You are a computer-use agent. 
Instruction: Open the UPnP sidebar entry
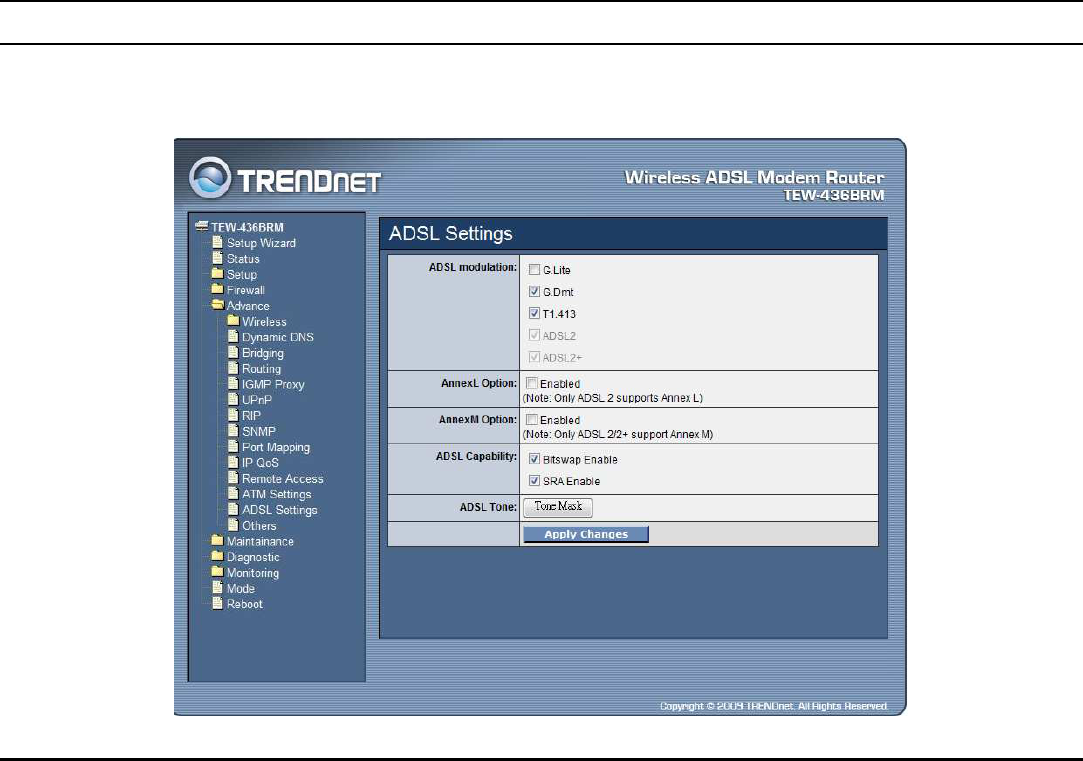tap(257, 400)
